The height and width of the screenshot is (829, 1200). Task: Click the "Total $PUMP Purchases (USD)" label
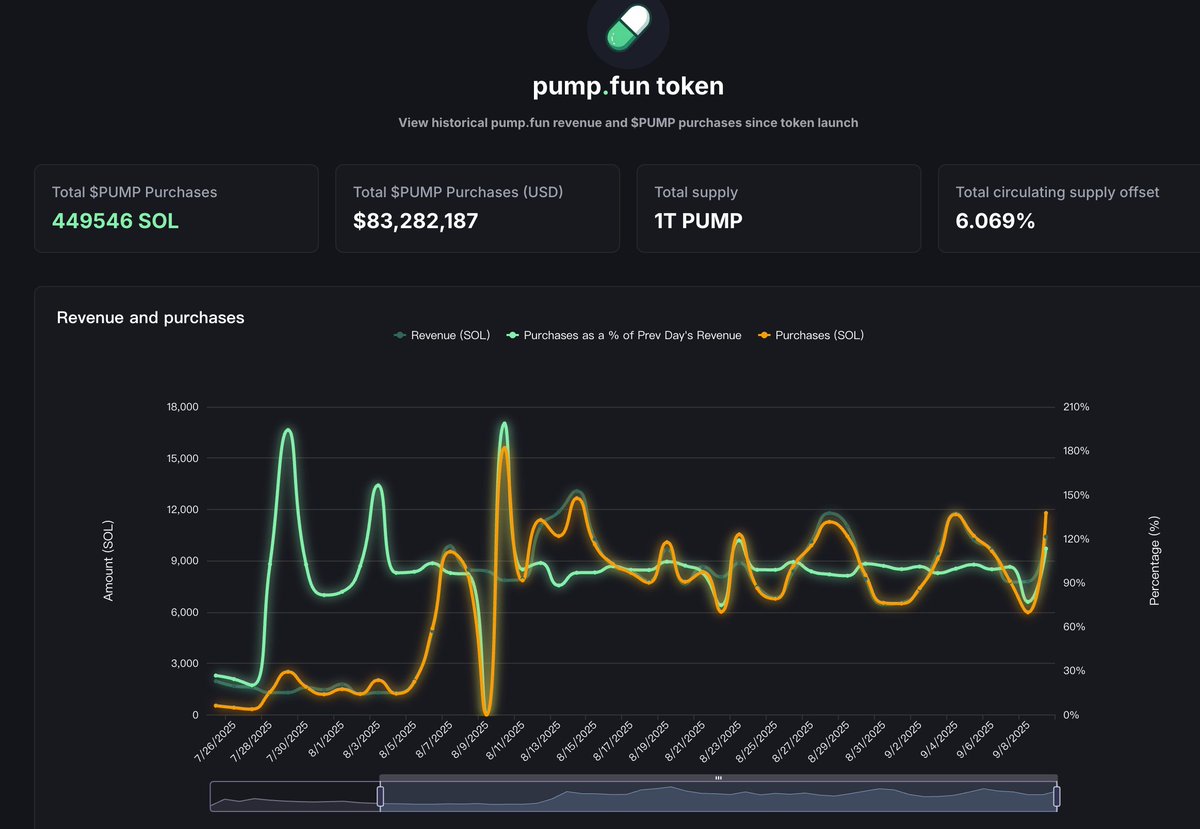[458, 192]
